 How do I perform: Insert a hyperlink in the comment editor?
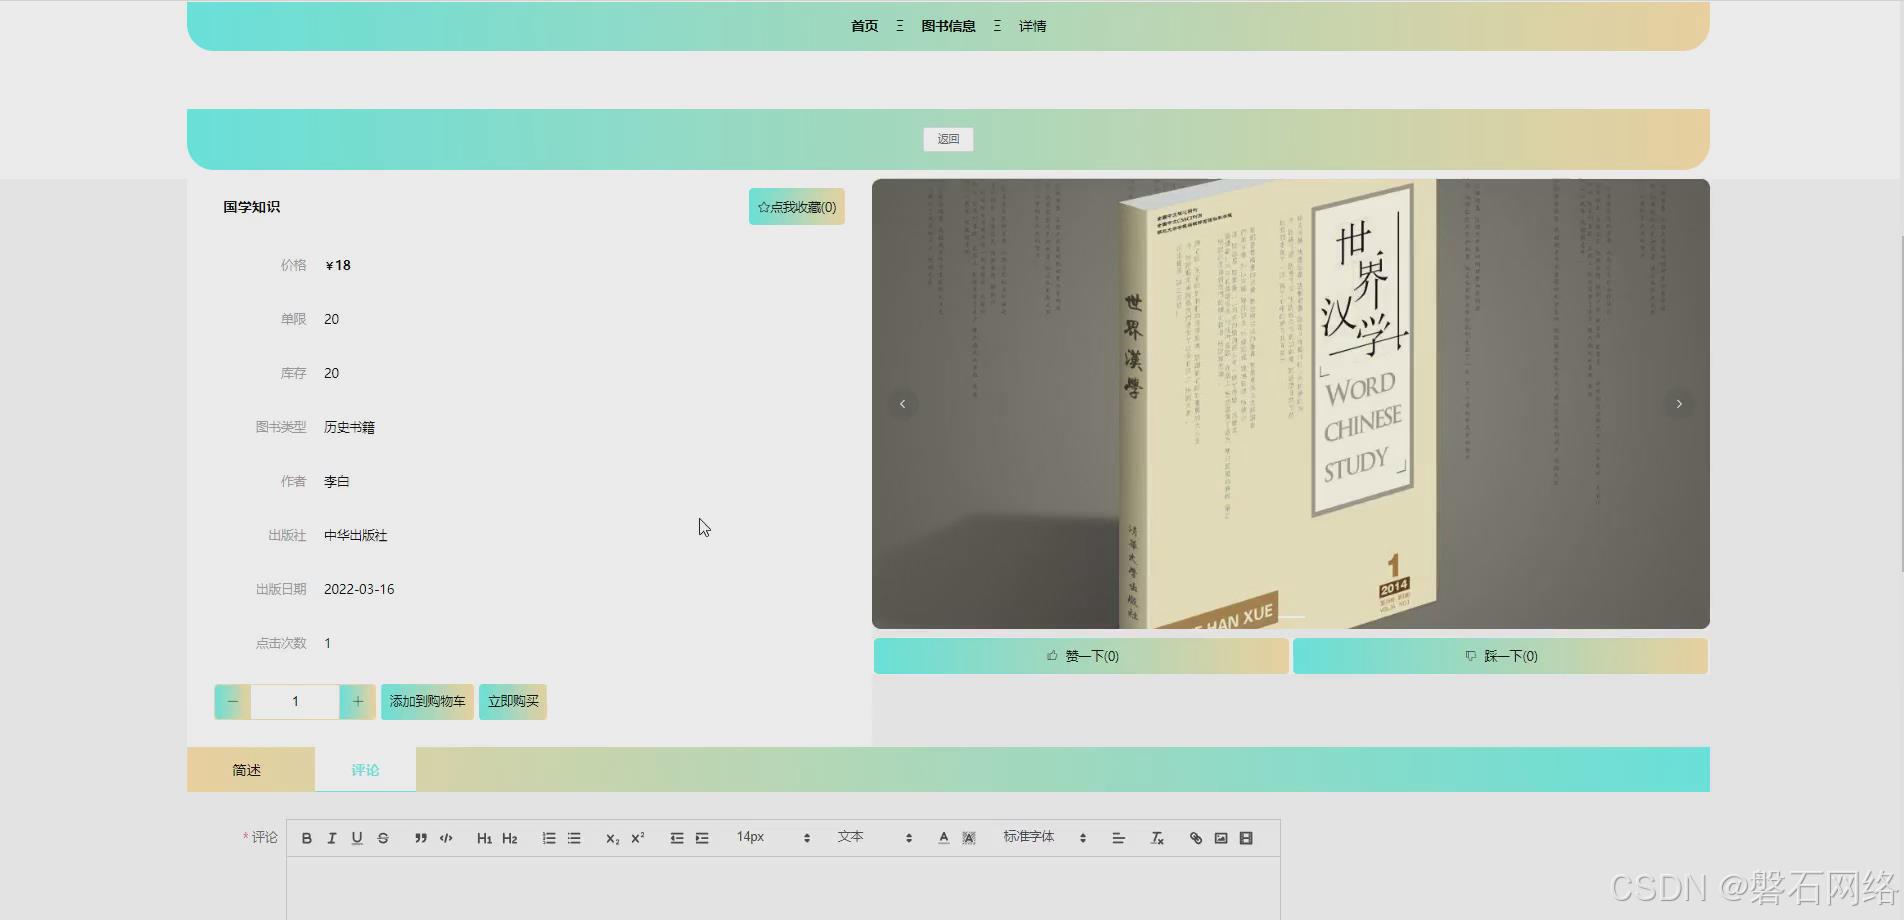click(1194, 837)
